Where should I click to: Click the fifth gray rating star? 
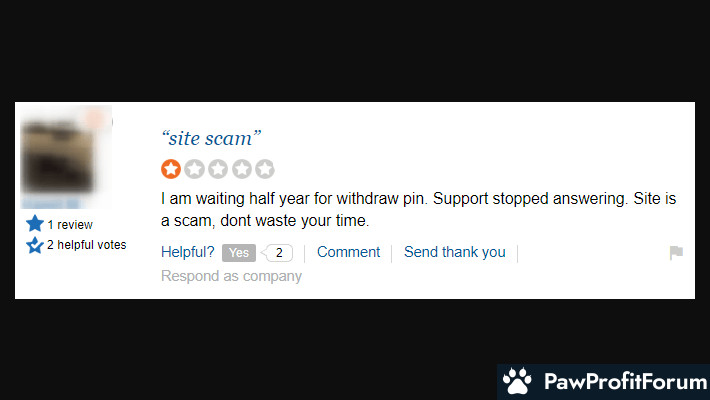[265, 169]
